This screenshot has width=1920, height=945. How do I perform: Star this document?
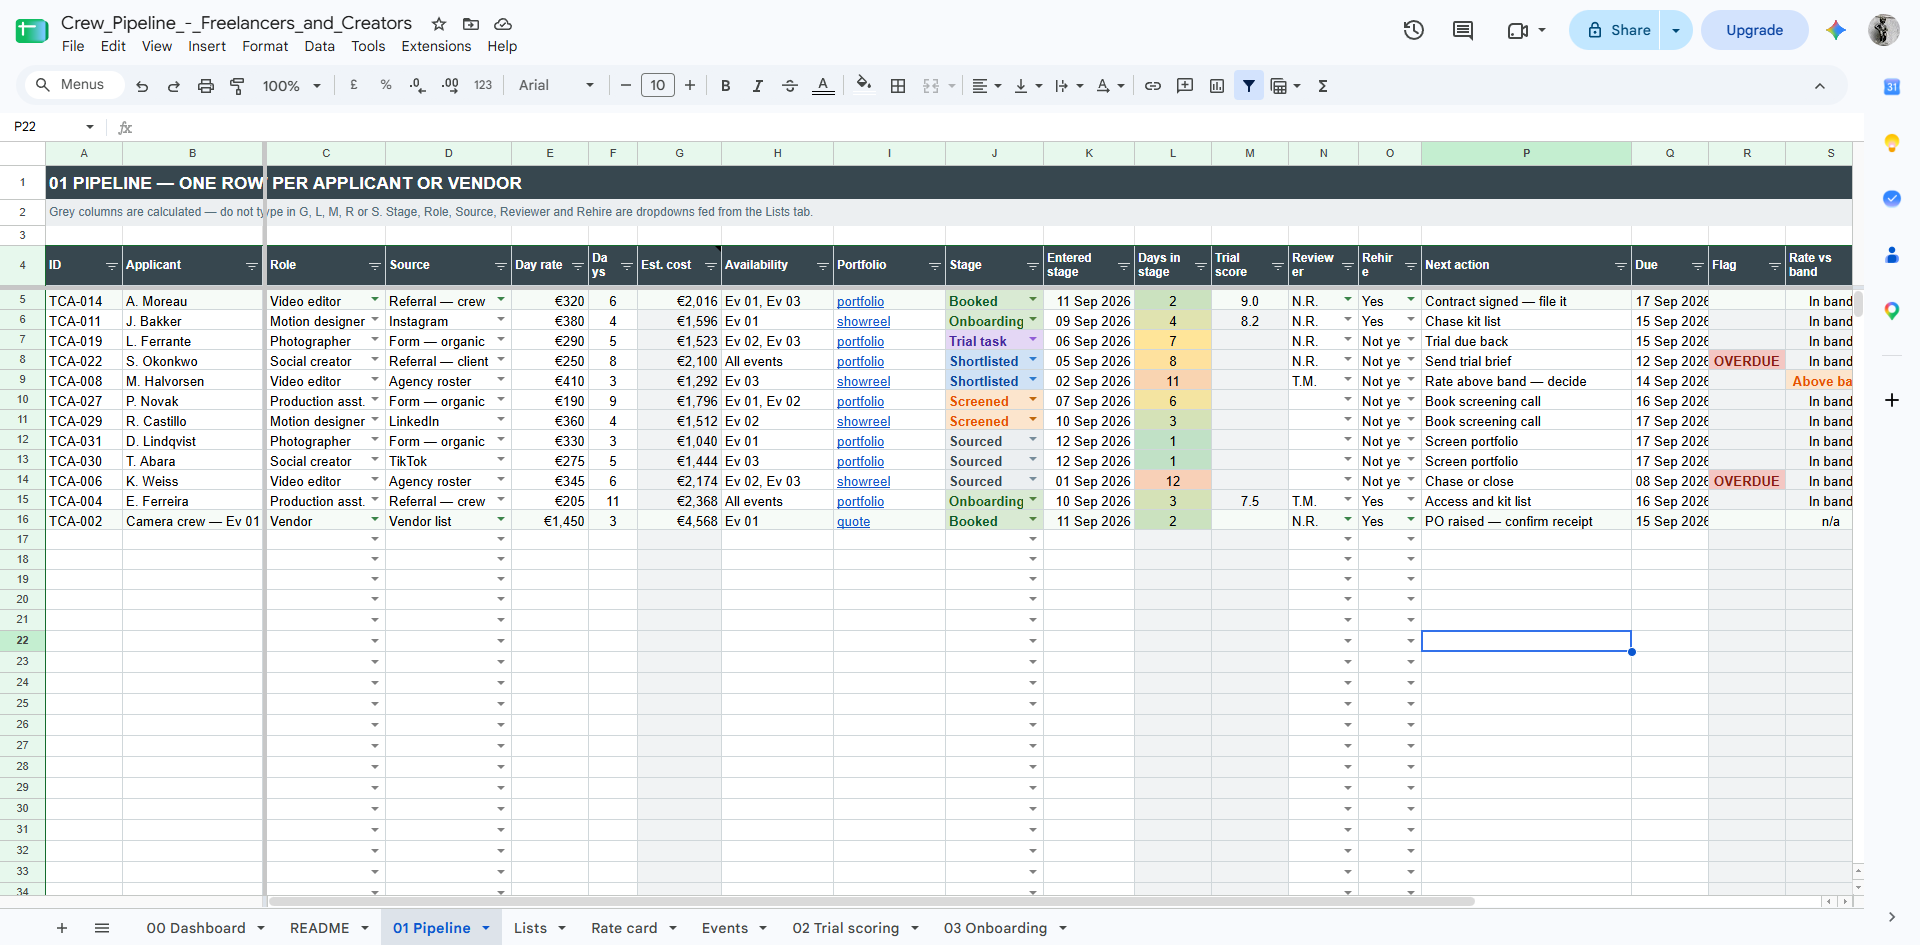coord(439,23)
